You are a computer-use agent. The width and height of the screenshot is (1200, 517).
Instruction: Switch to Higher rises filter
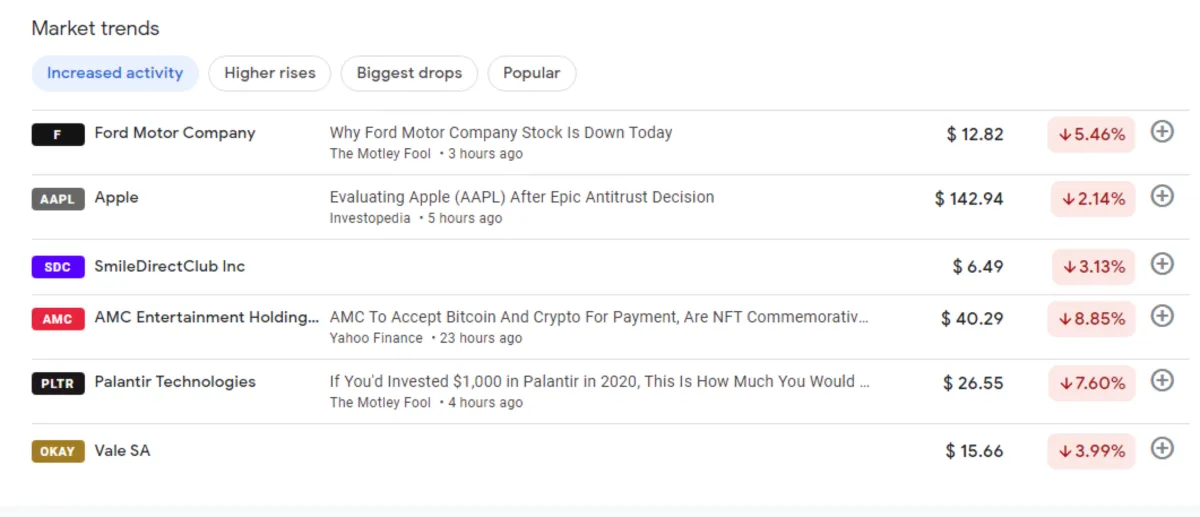(270, 73)
